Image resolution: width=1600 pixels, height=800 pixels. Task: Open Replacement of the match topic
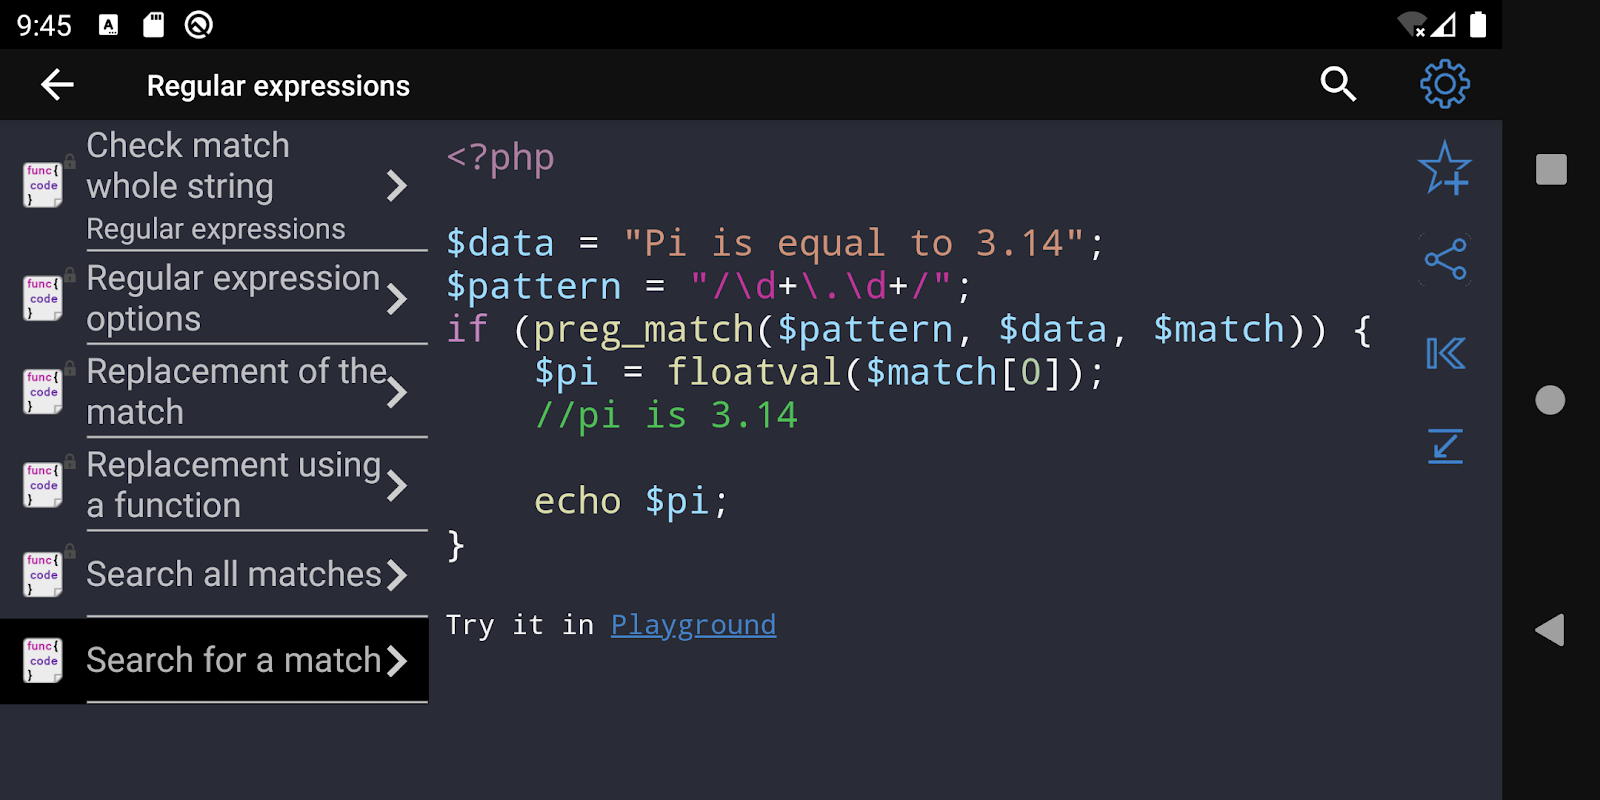[236, 391]
